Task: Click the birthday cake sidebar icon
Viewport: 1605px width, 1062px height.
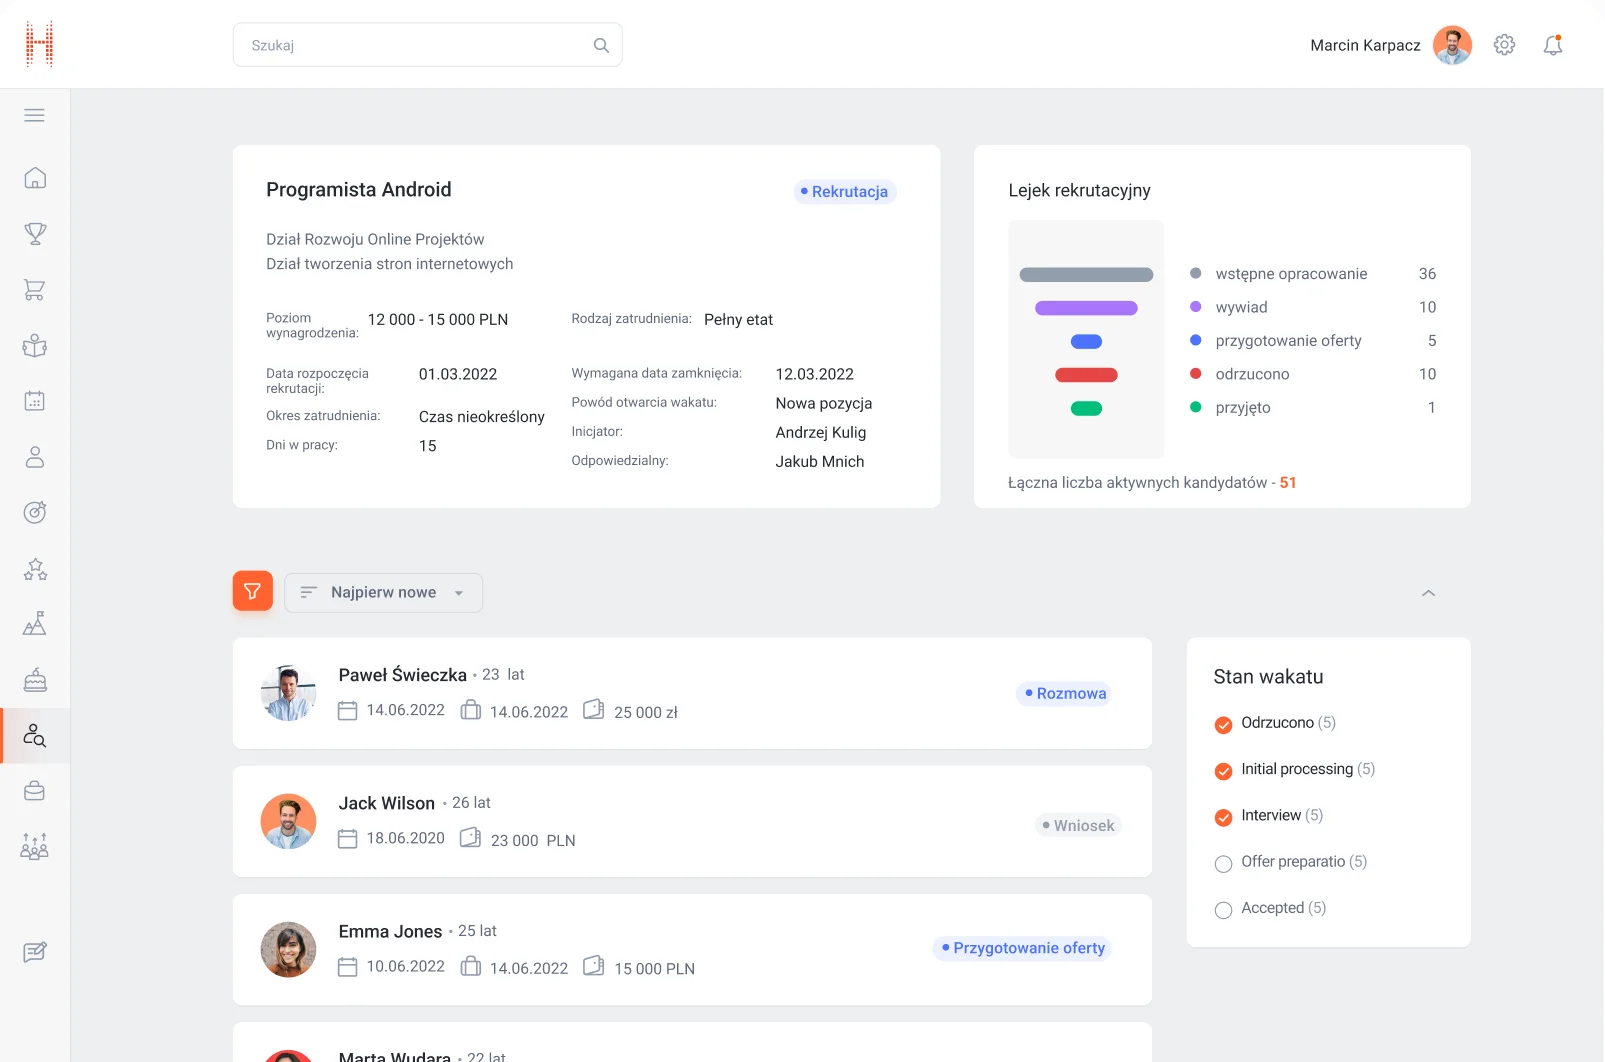Action: (35, 680)
